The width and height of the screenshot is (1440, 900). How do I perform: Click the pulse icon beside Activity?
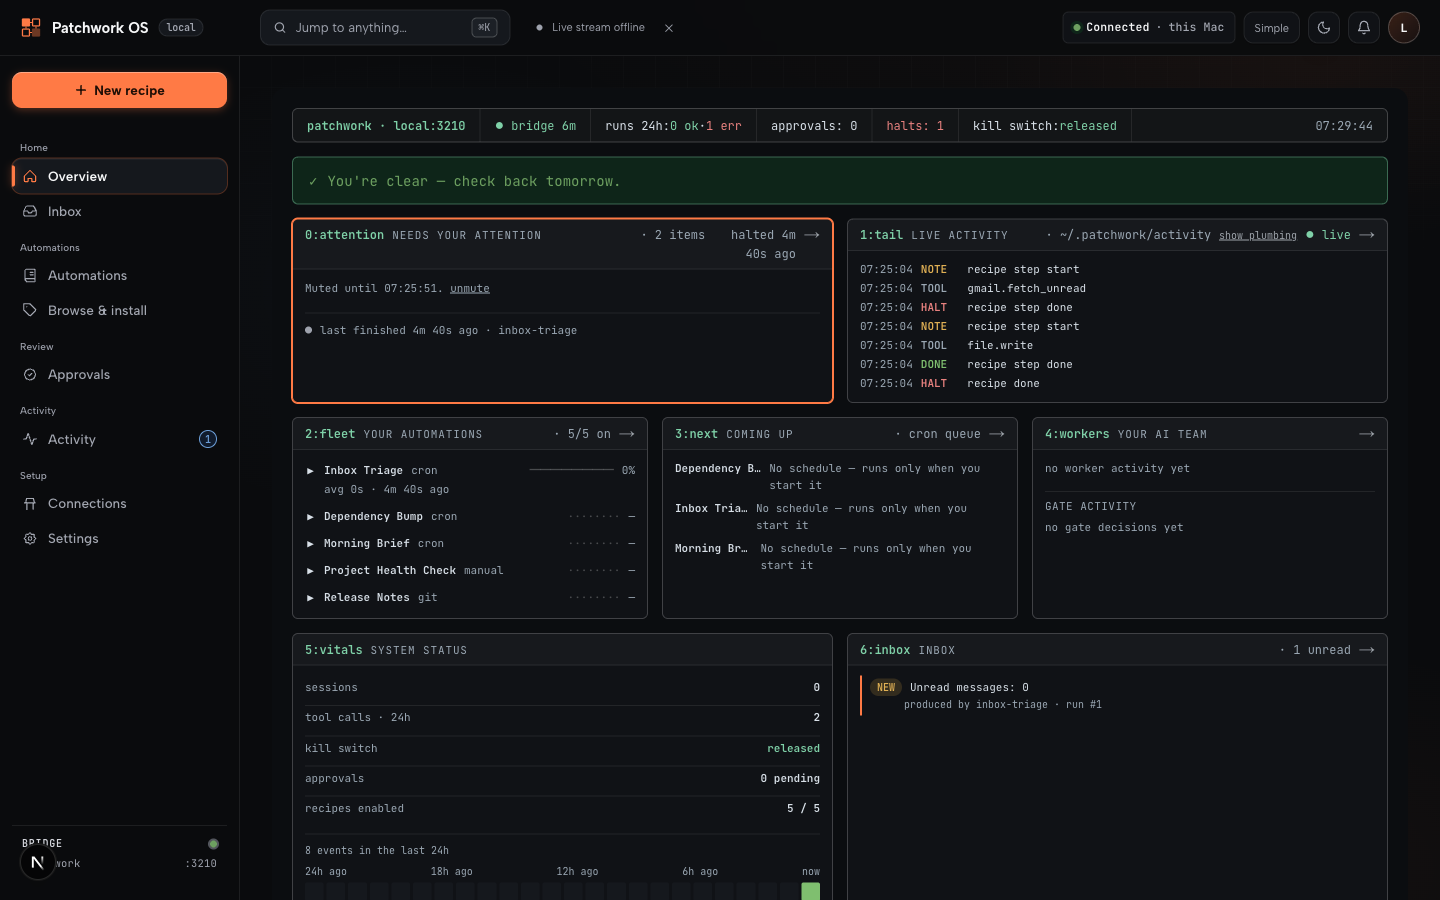30,439
